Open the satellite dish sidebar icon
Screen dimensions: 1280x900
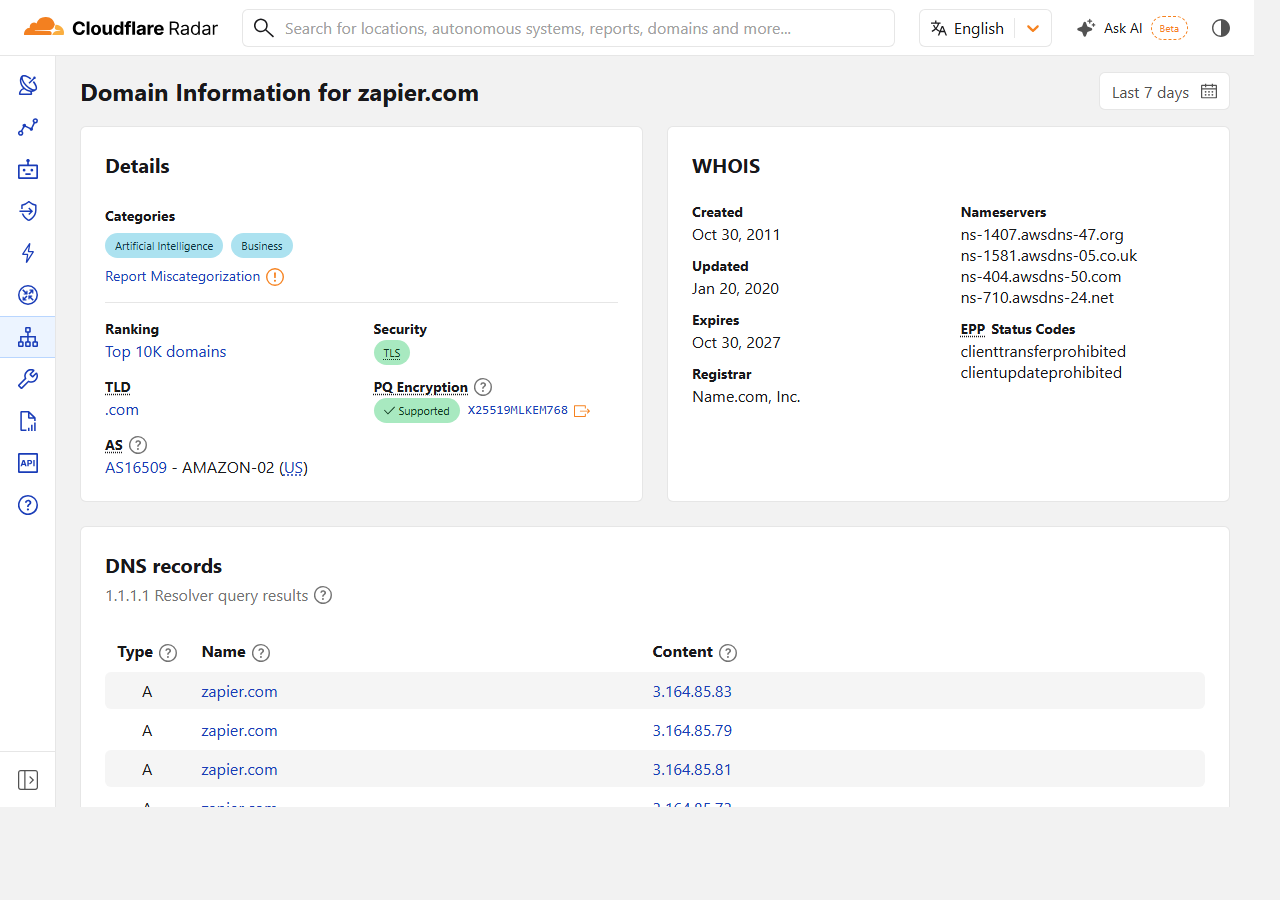(28, 85)
